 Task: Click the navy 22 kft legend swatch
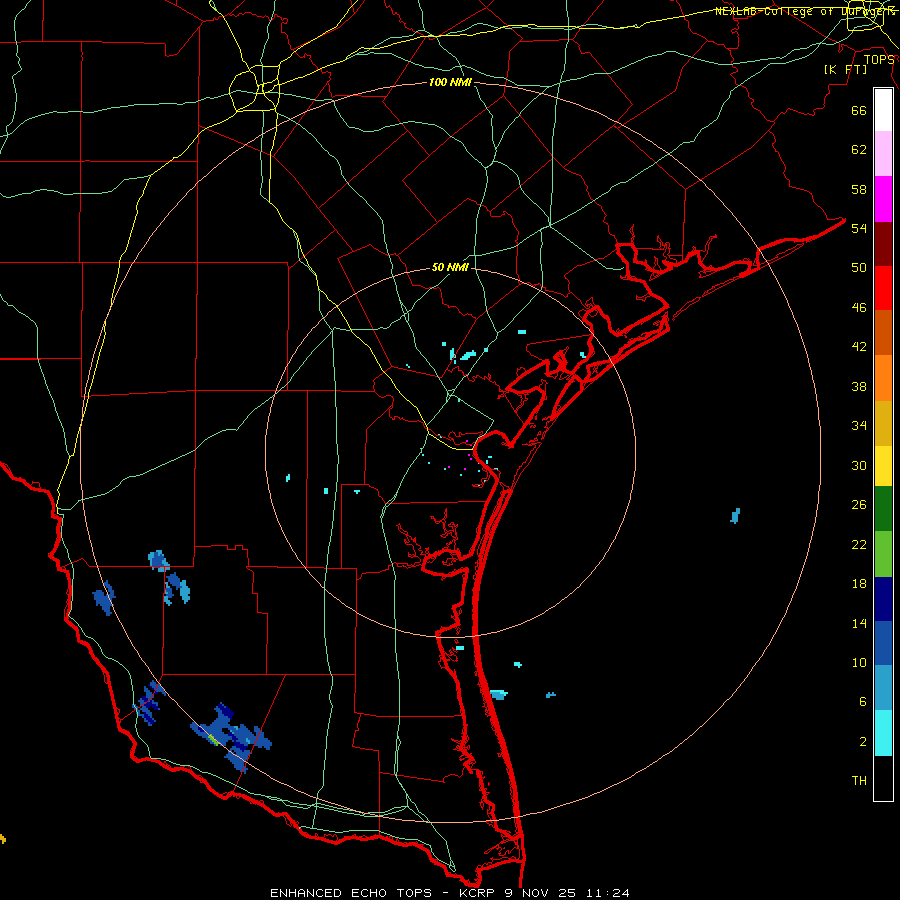[883, 599]
